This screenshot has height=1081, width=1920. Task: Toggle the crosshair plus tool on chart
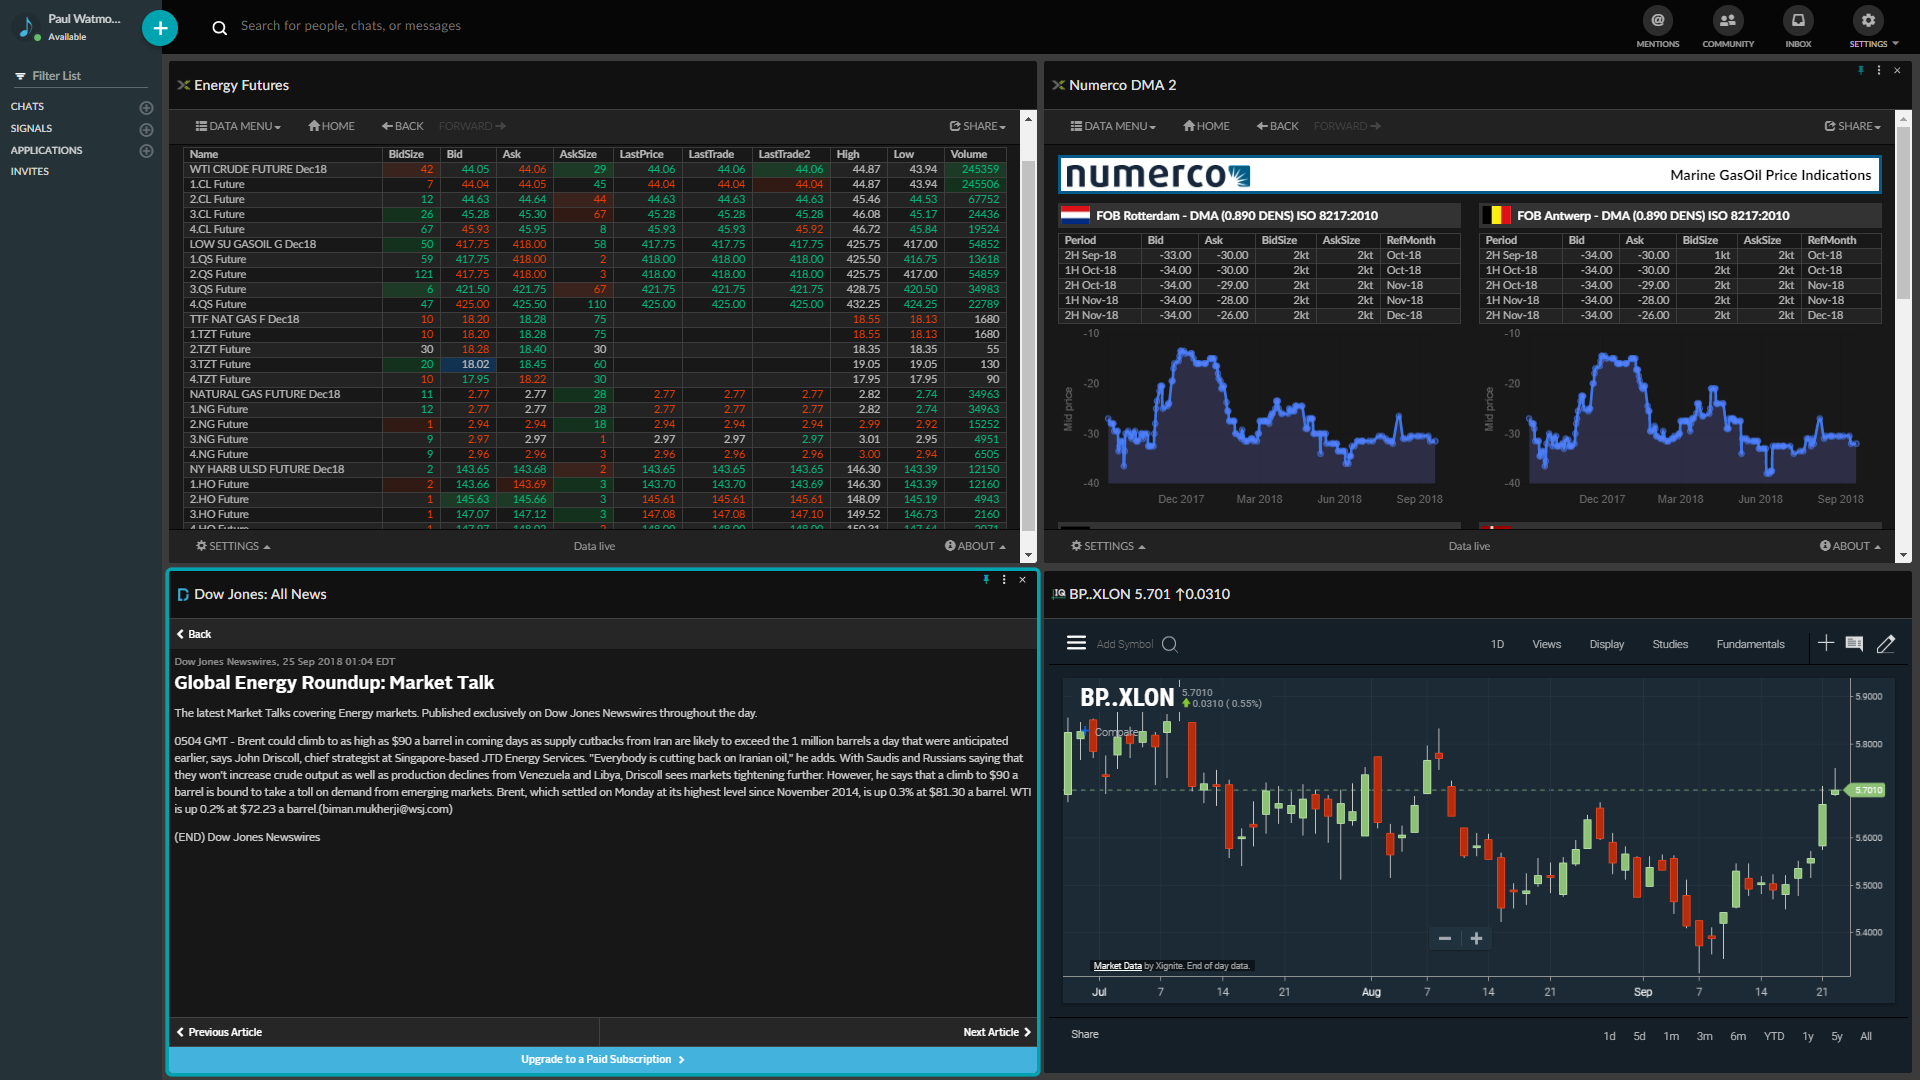tap(1825, 643)
